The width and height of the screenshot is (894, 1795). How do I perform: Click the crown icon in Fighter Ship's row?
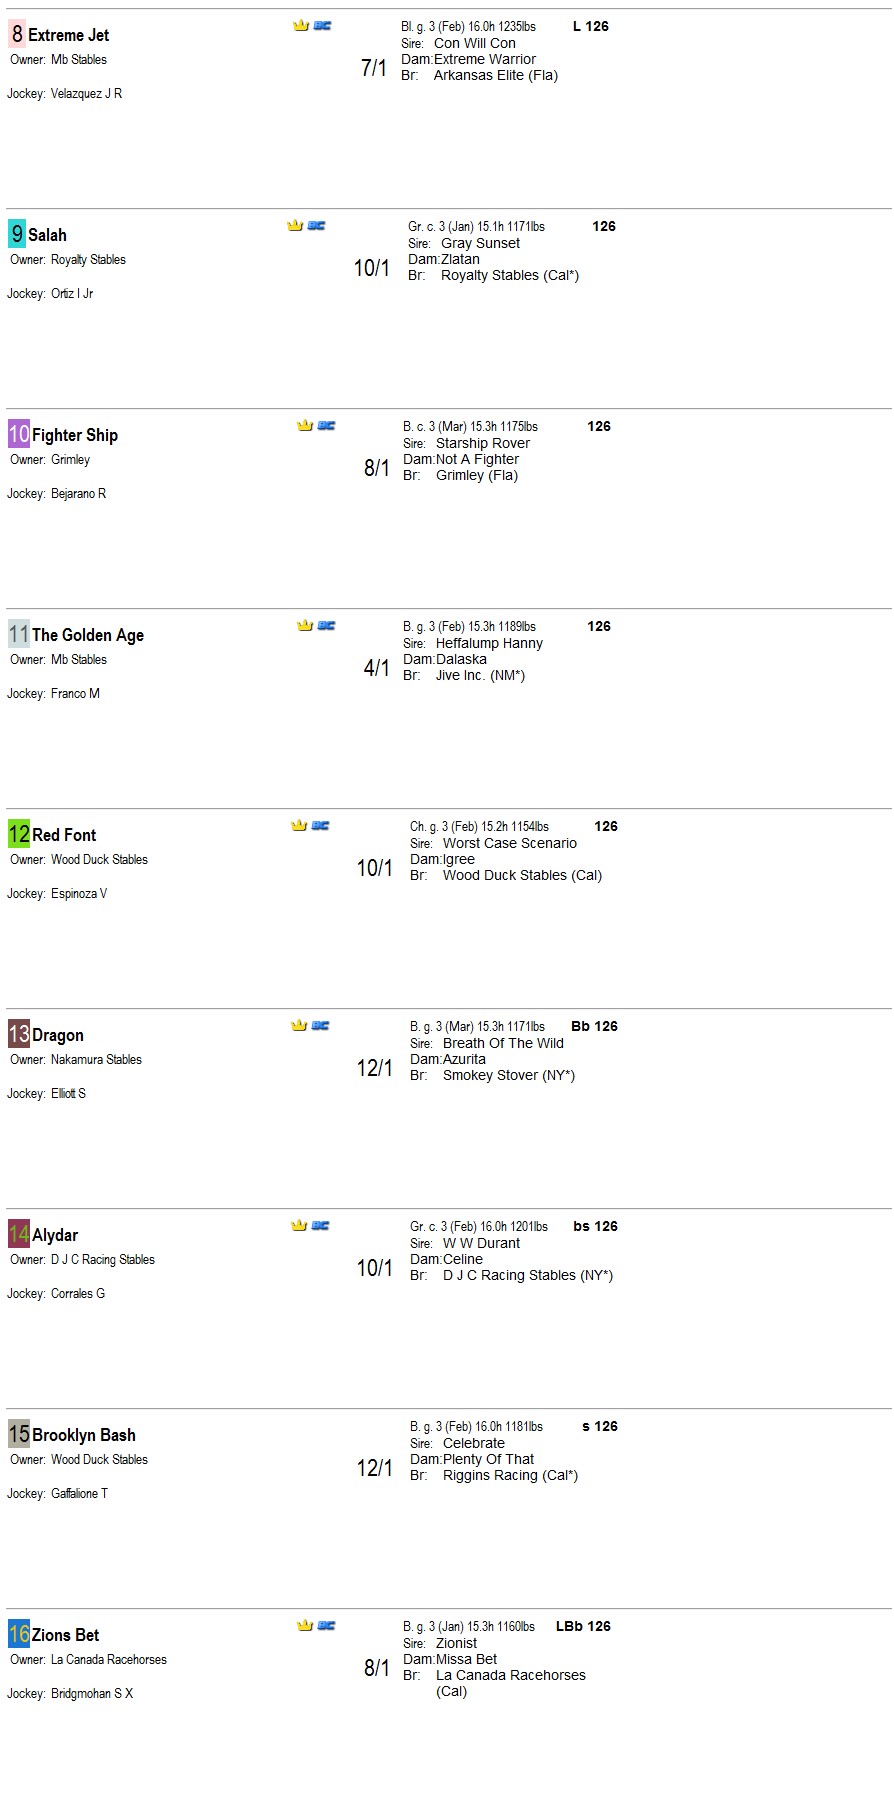coord(305,426)
